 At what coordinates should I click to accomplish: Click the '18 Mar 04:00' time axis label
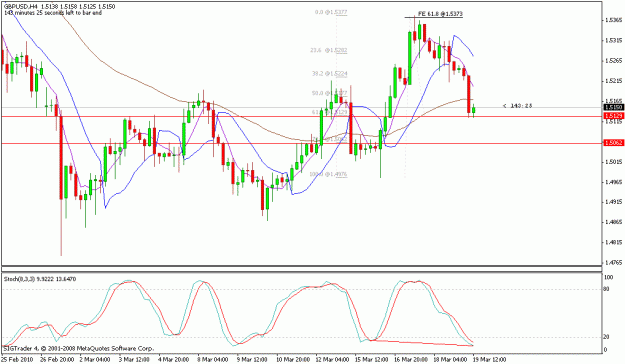click(x=450, y=360)
